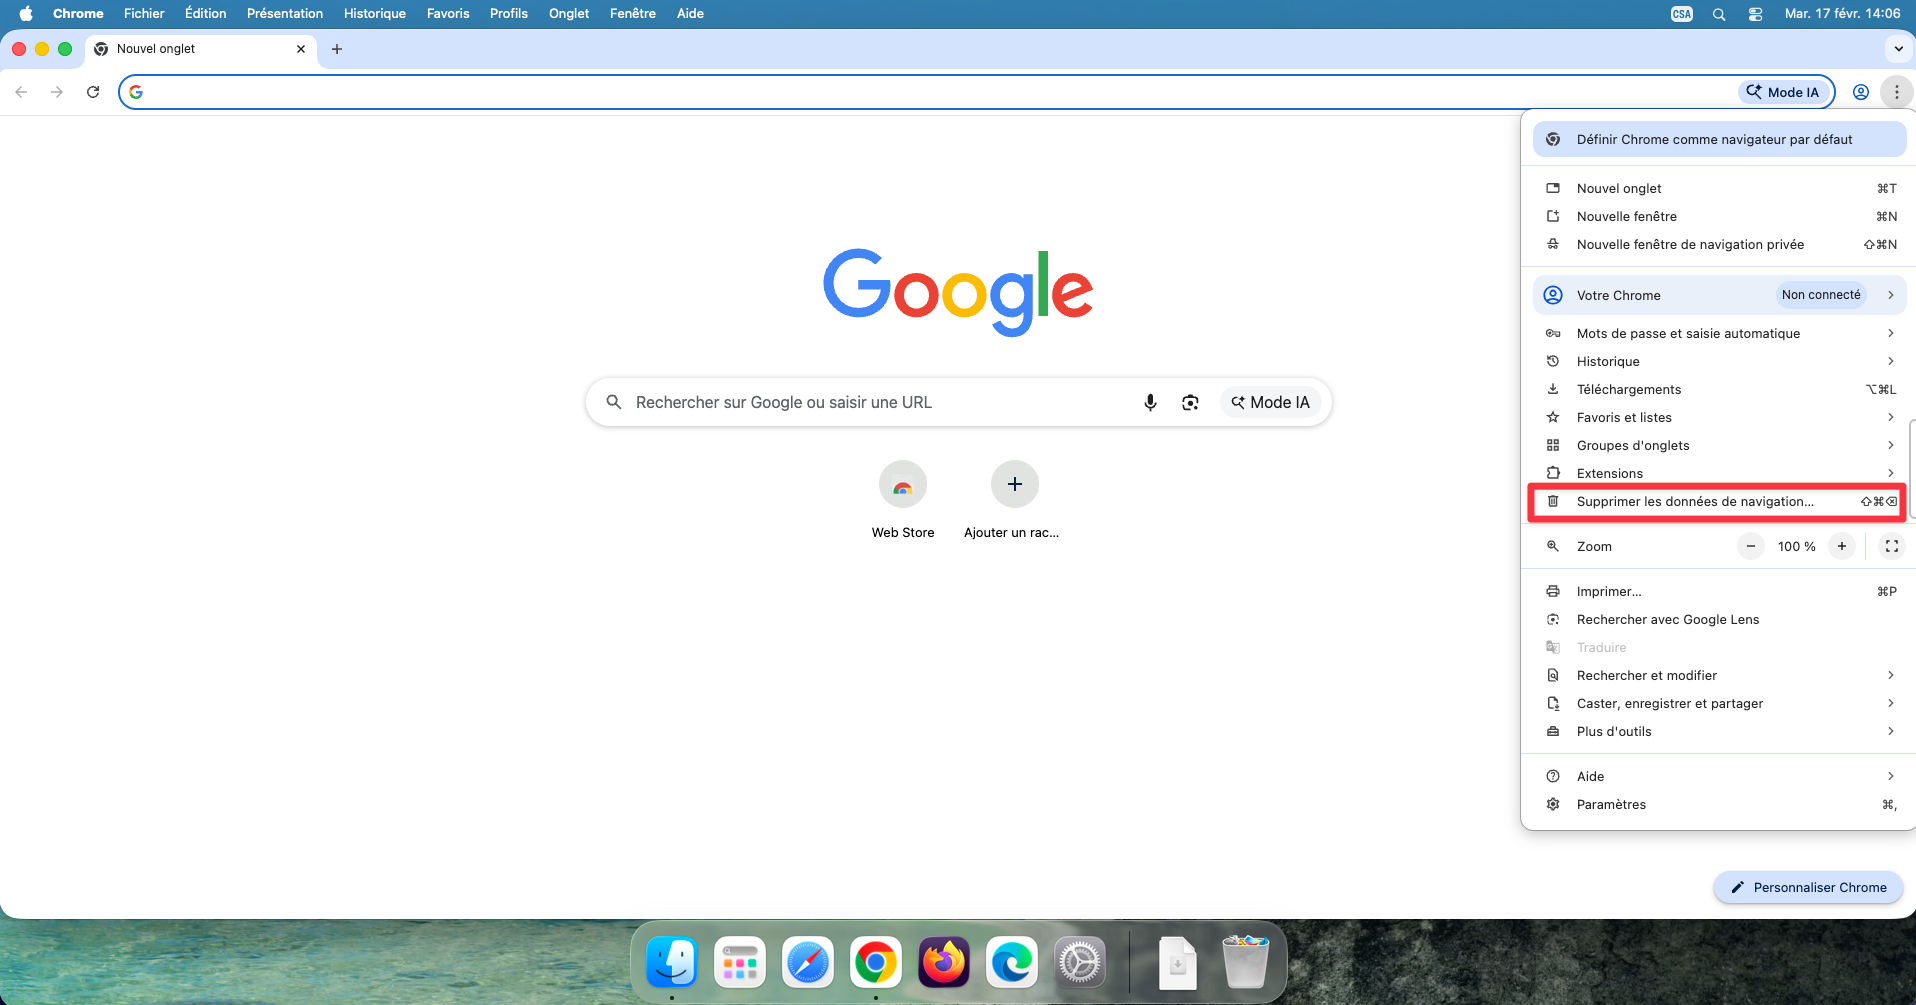Increase zoom with plus button
Image resolution: width=1916 pixels, height=1005 pixels.
click(x=1842, y=546)
